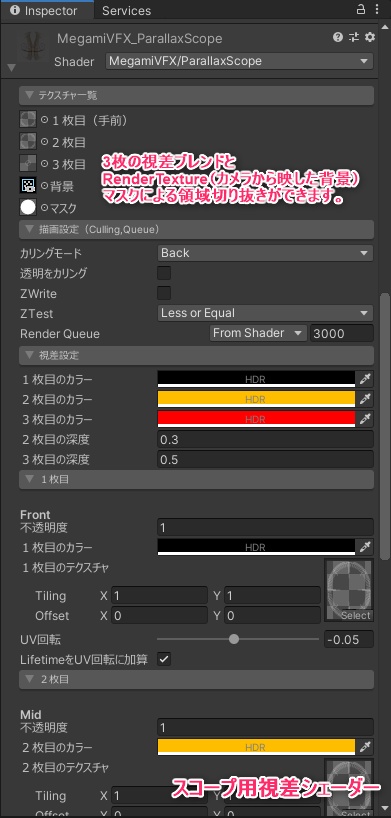Click the Inspector vertical scrollbar
The width and height of the screenshot is (391, 818).
[385, 426]
